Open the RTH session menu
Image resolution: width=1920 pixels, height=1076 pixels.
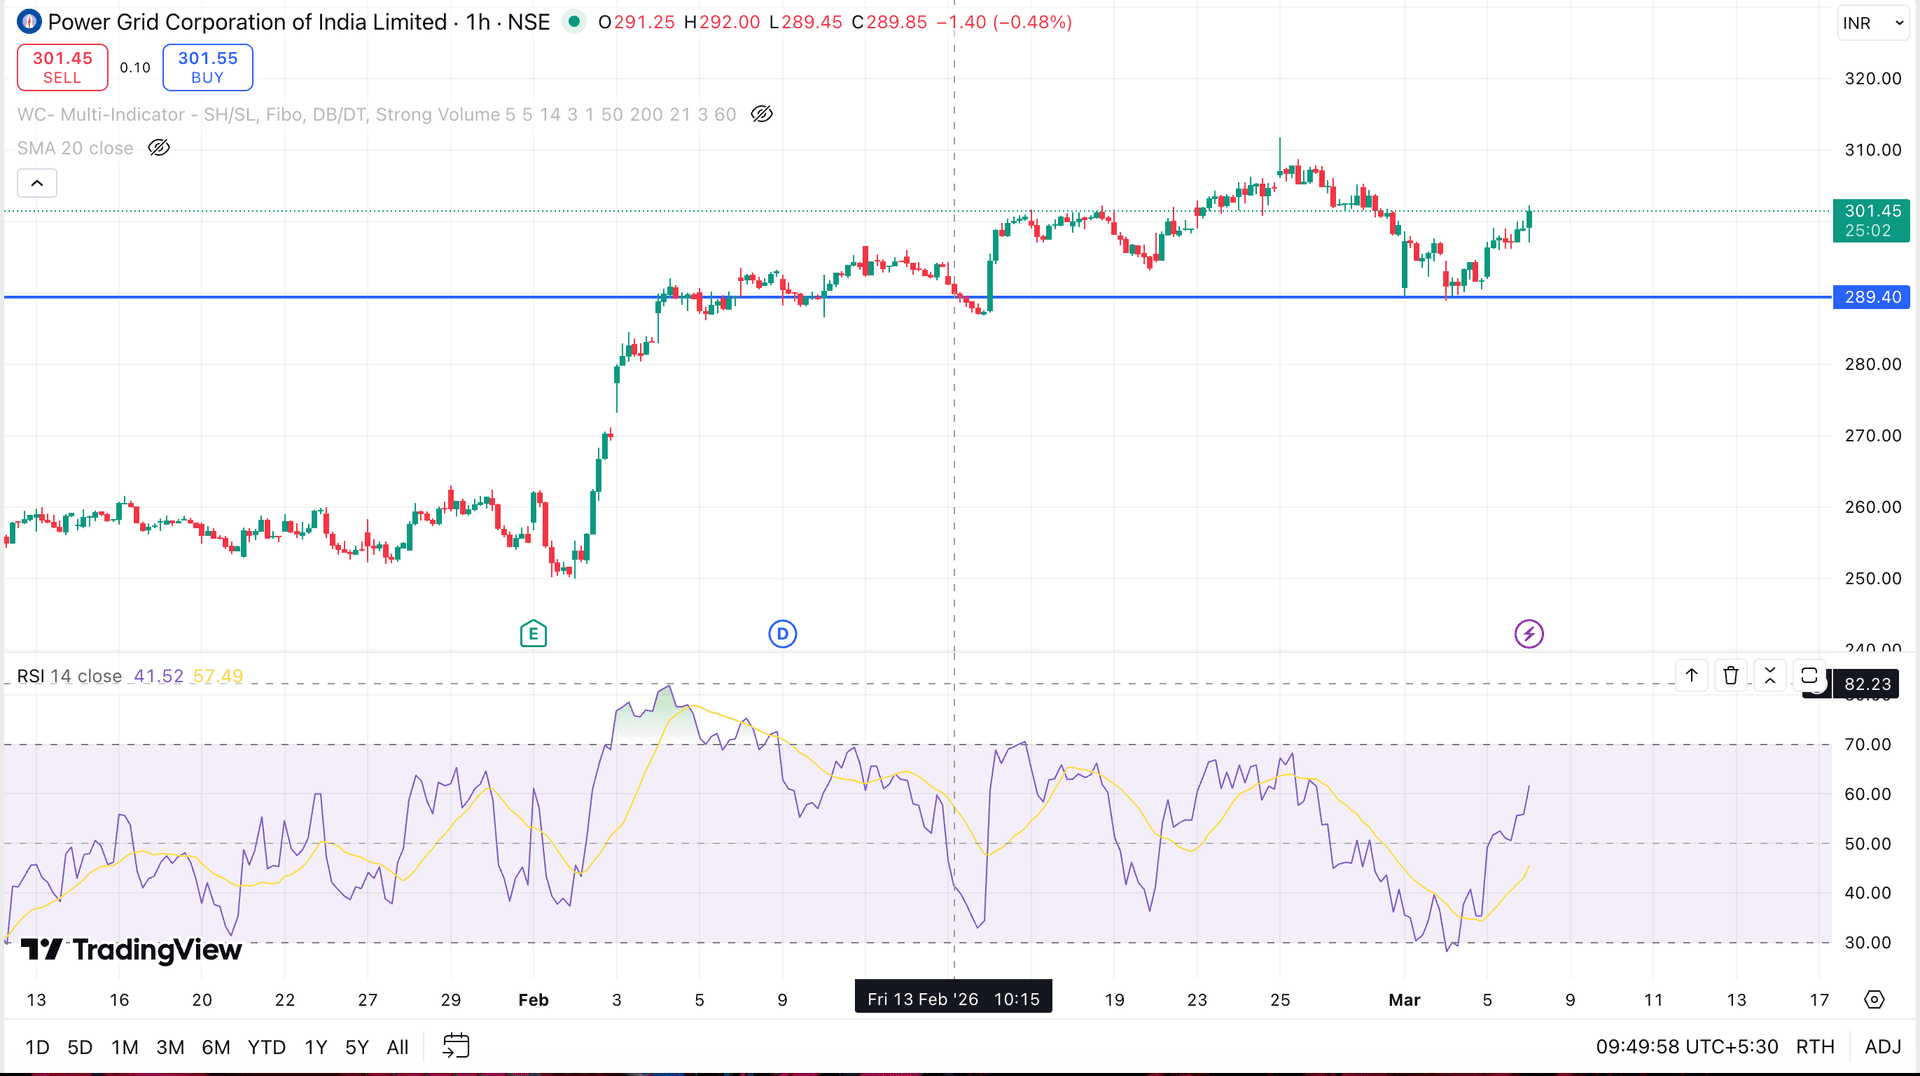pos(1815,1047)
